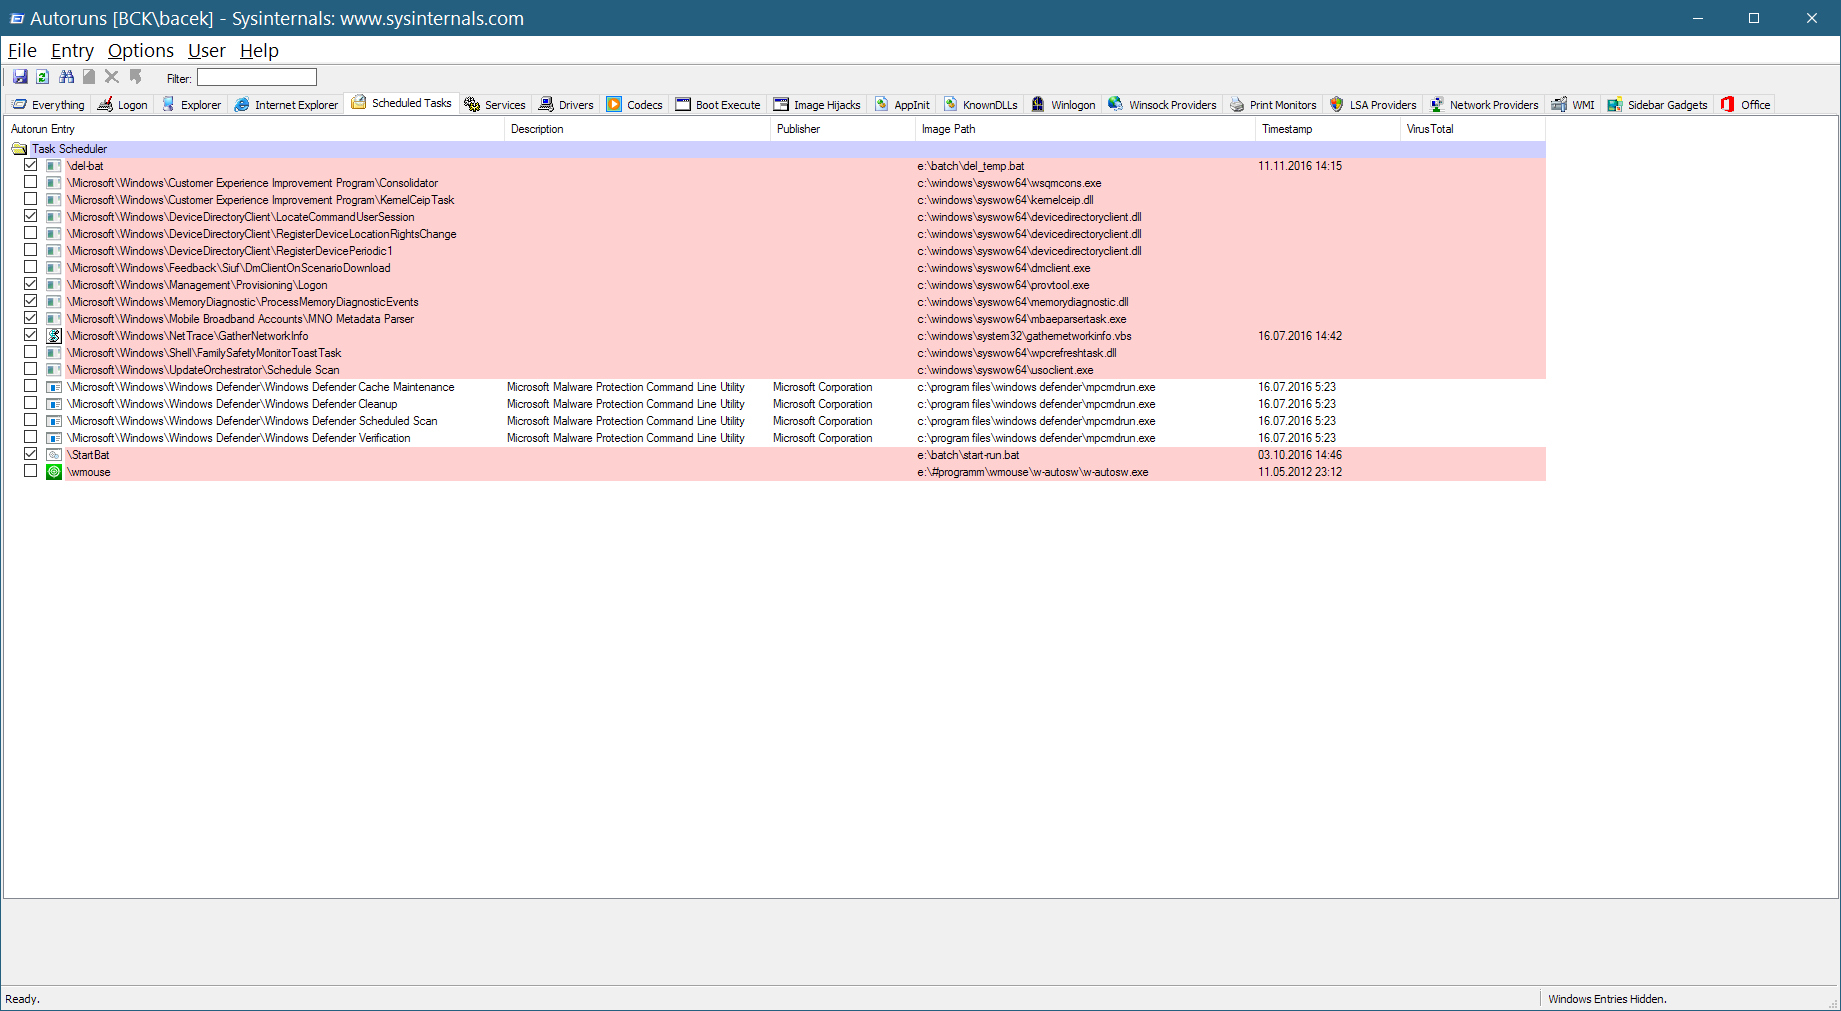Switch to the Services tab
The image size is (1841, 1011).
[495, 105]
